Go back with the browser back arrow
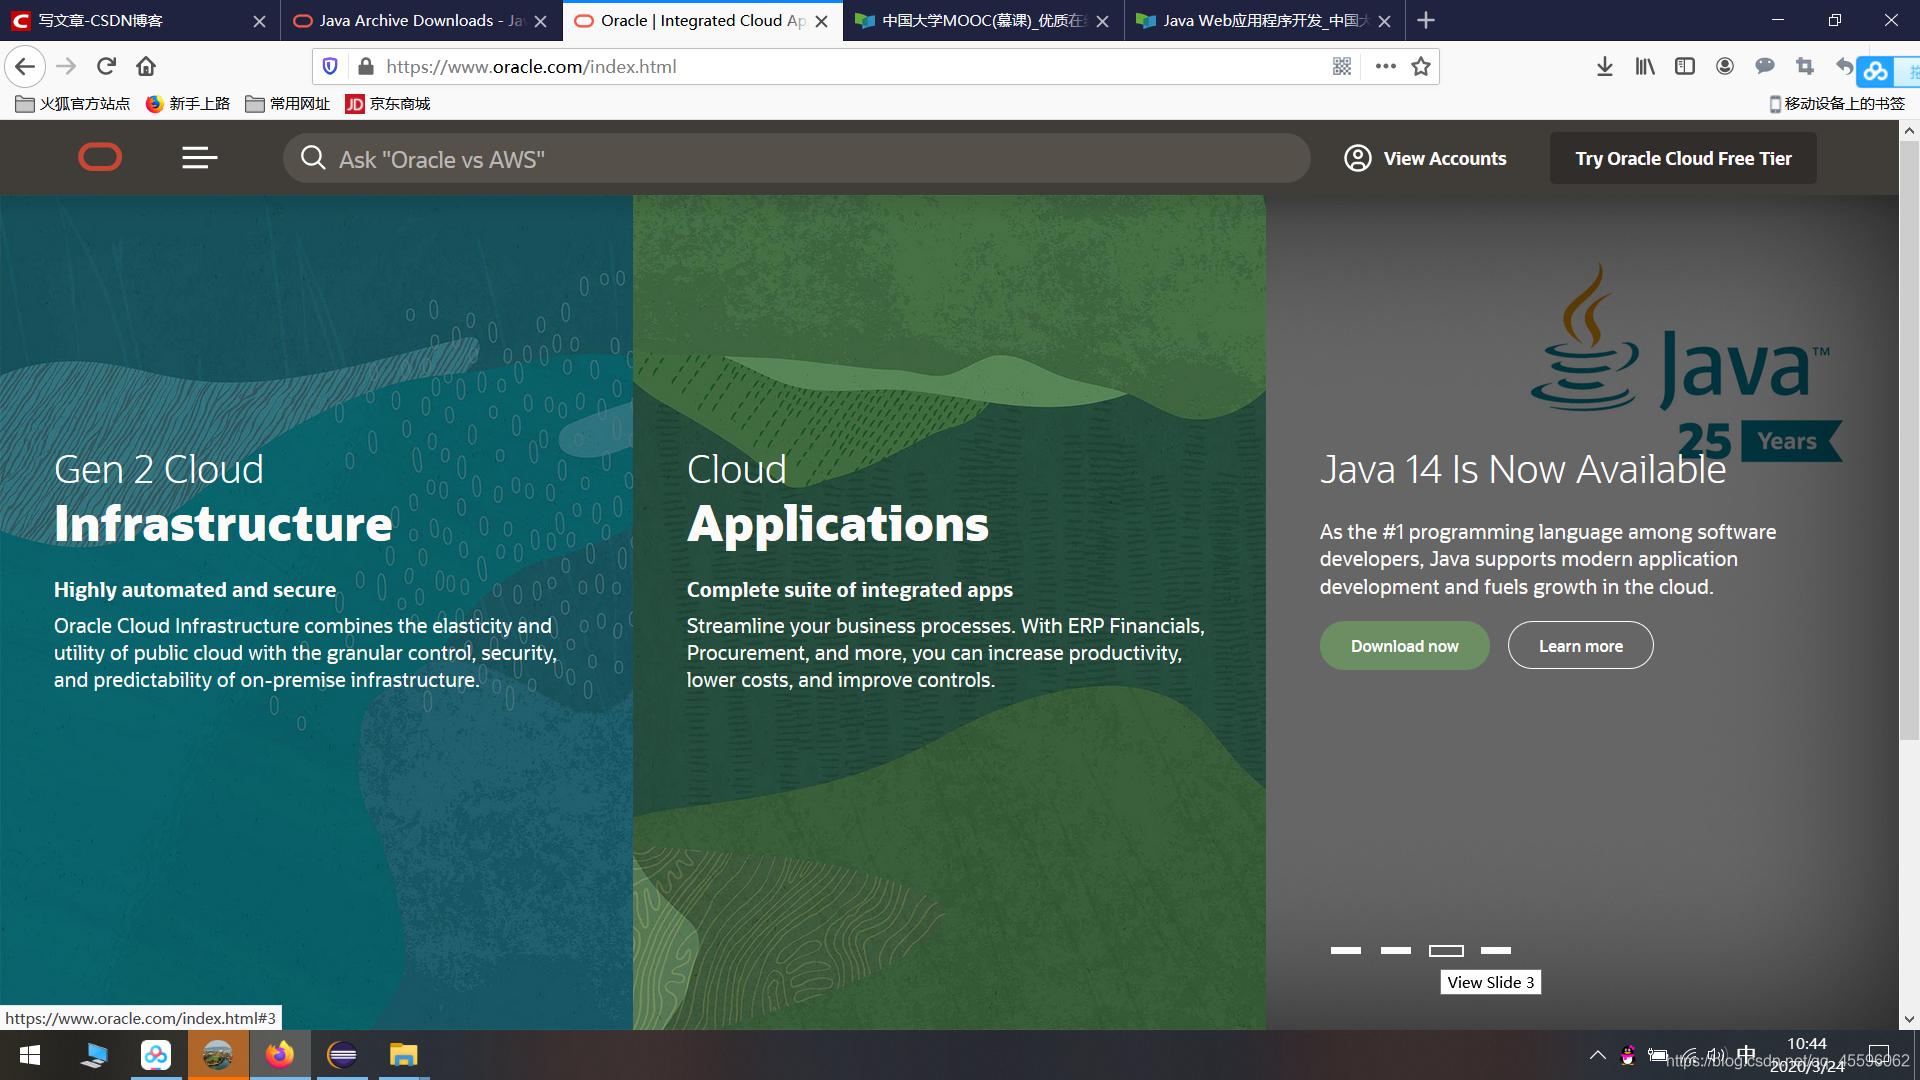The width and height of the screenshot is (1920, 1080). pyautogui.click(x=25, y=67)
